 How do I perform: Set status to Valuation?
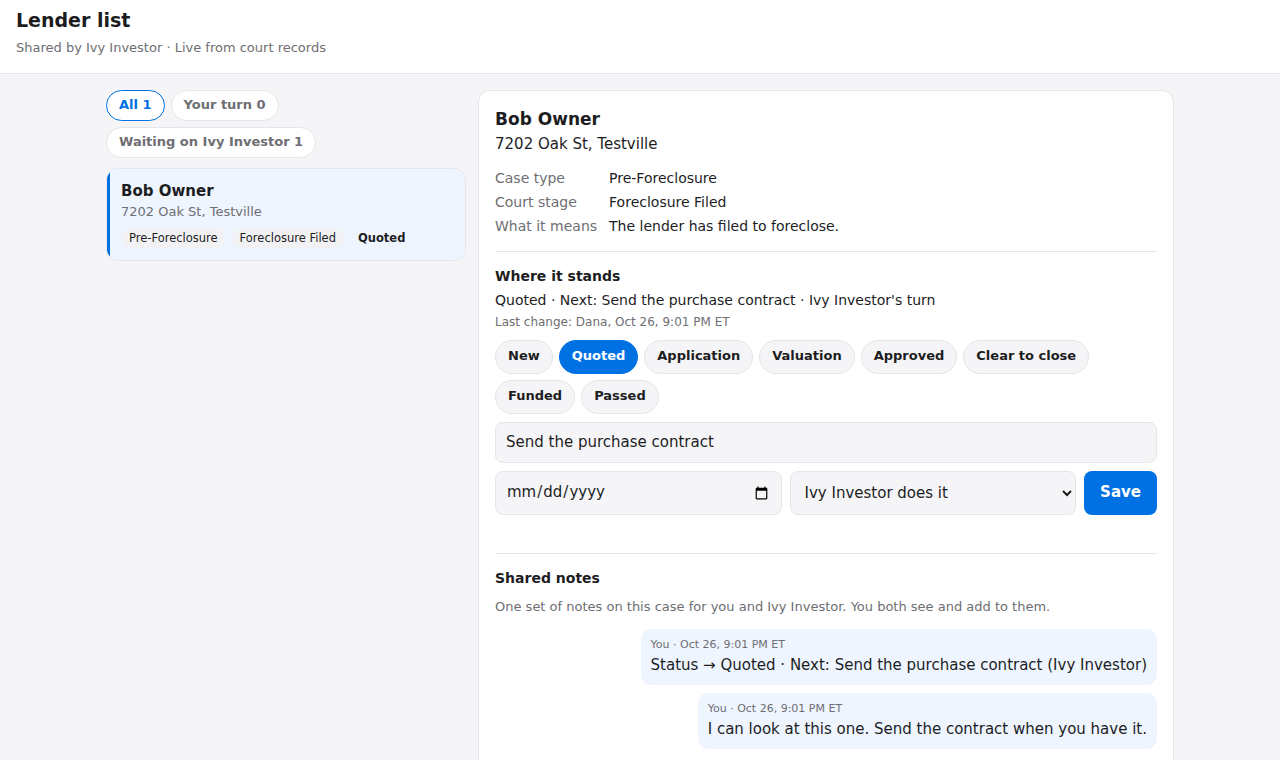coord(807,357)
